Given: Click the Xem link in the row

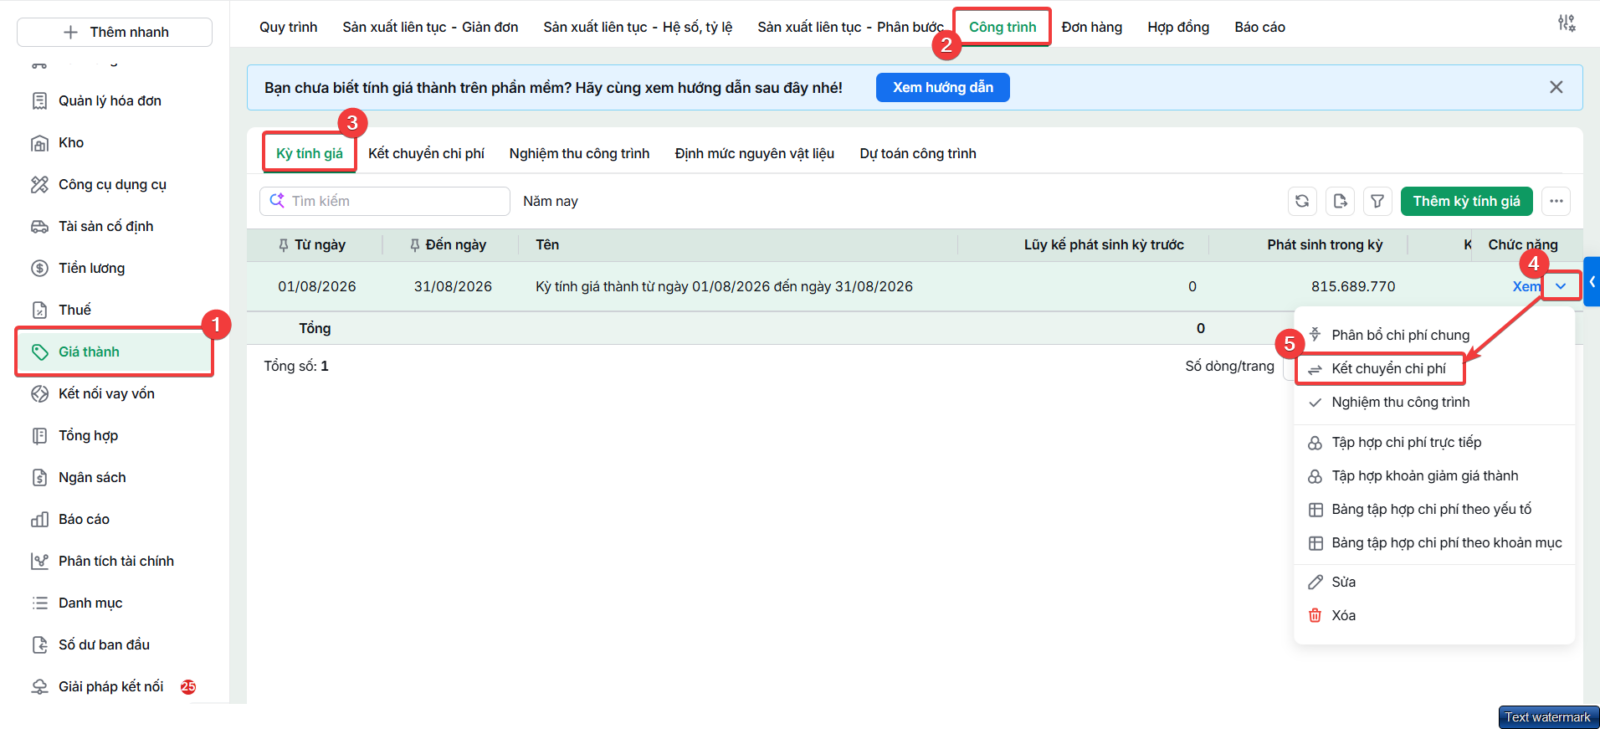Looking at the screenshot, I should (x=1526, y=286).
